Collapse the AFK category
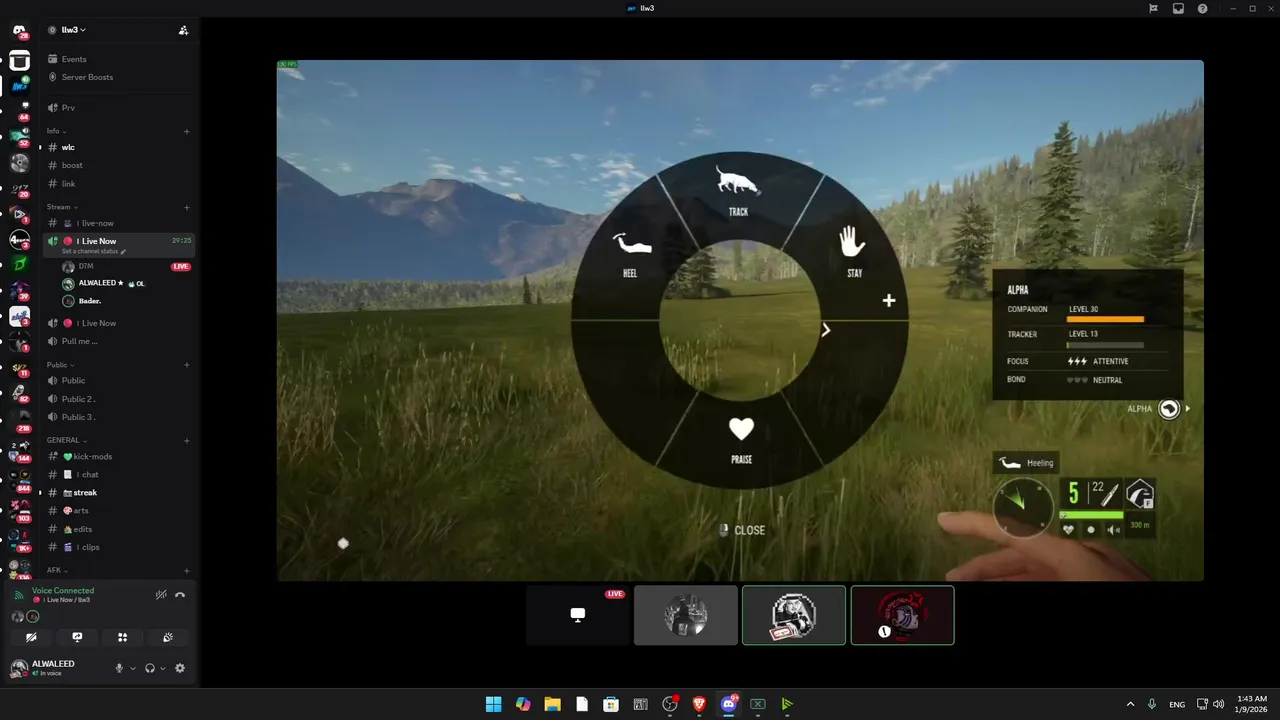Screen dimensions: 1280x720 tap(56, 570)
